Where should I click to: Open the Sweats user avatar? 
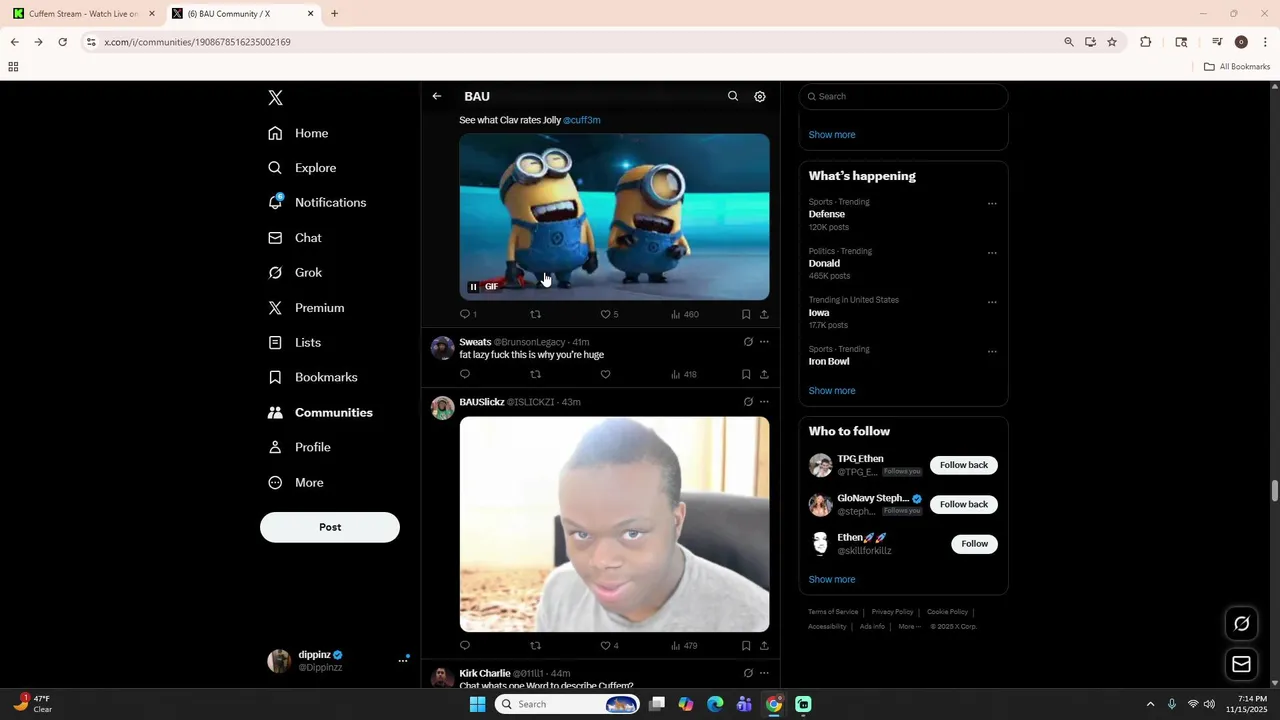442,348
